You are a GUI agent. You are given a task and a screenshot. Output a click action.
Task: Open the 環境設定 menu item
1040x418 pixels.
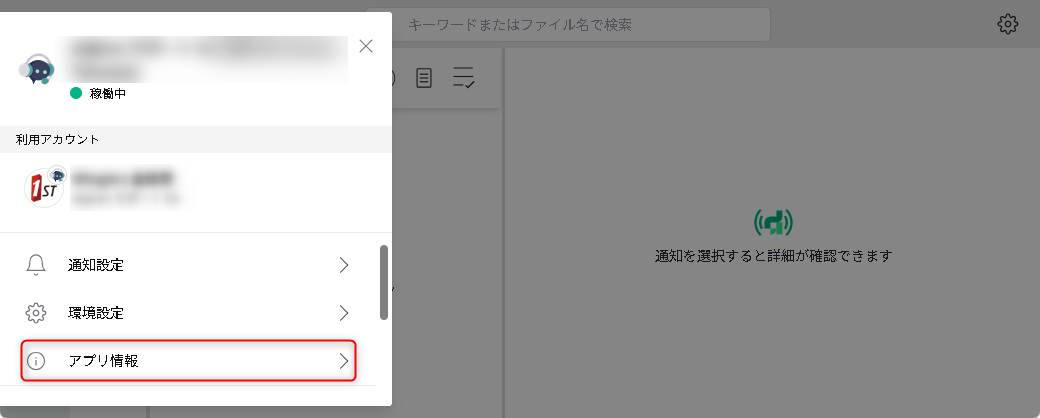(188, 313)
